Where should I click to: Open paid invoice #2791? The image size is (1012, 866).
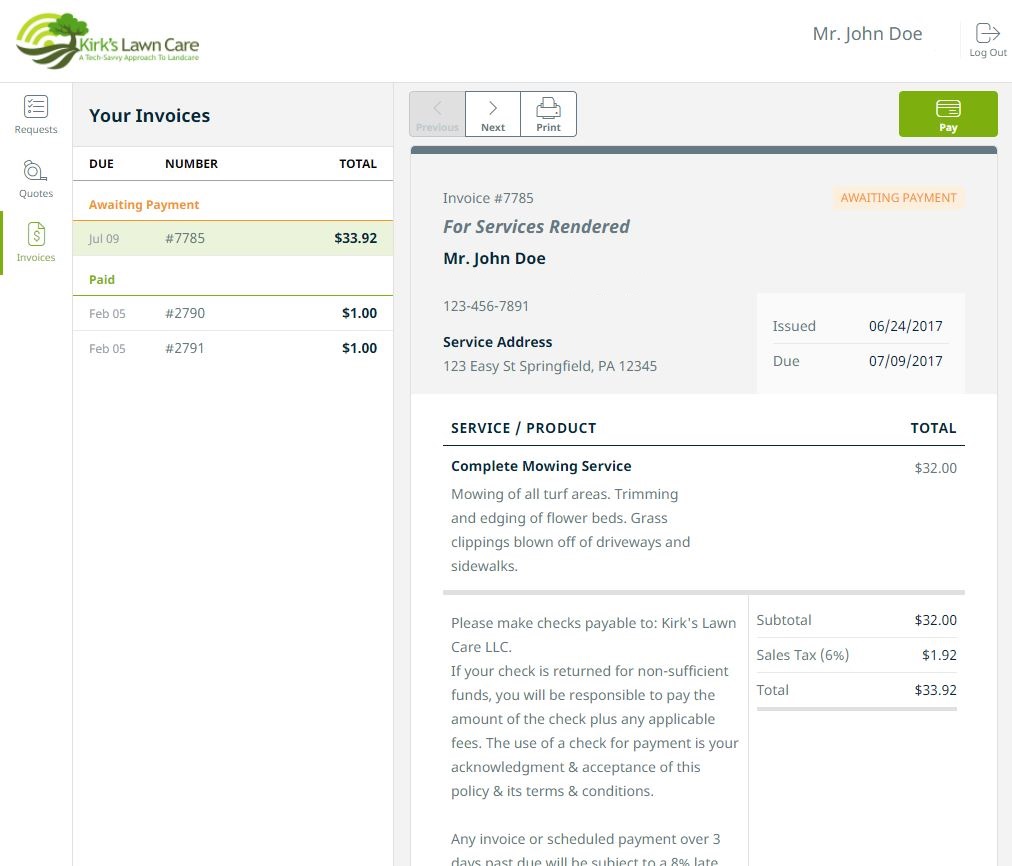pos(232,348)
